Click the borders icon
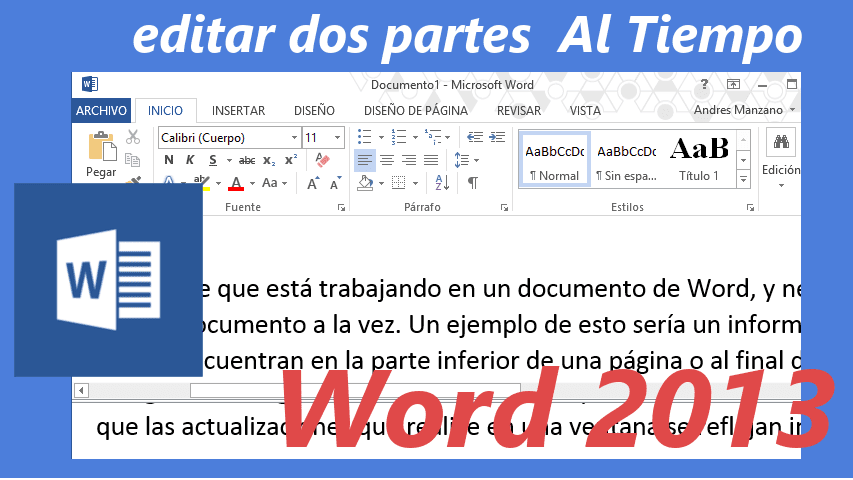Image resolution: width=853 pixels, height=480 pixels. (x=399, y=183)
